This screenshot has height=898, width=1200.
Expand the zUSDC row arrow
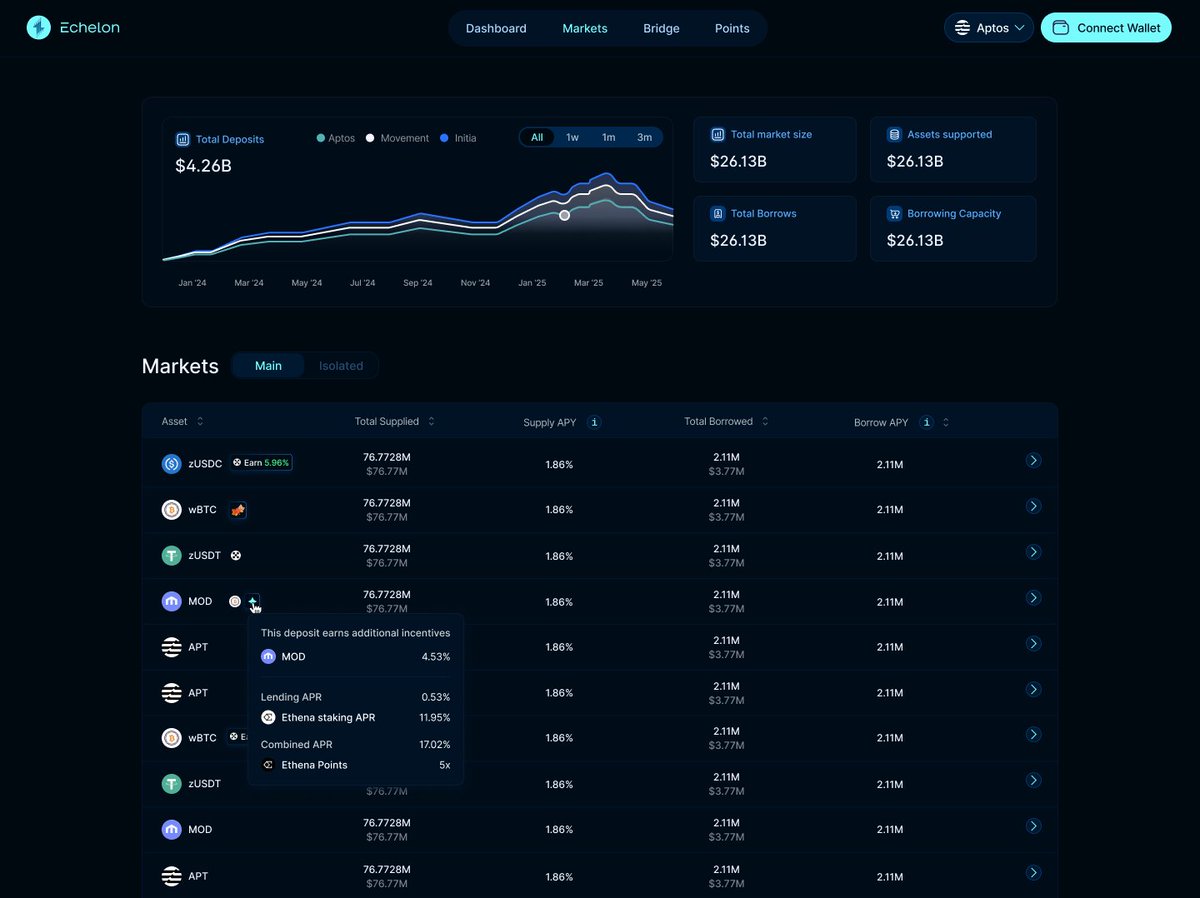tap(1034, 460)
